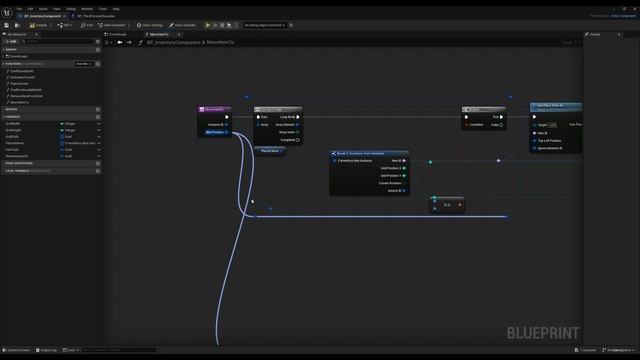Screen dimensions: 640x360
Task: Open PlacedItems variable type dropdown
Action: (78, 143)
